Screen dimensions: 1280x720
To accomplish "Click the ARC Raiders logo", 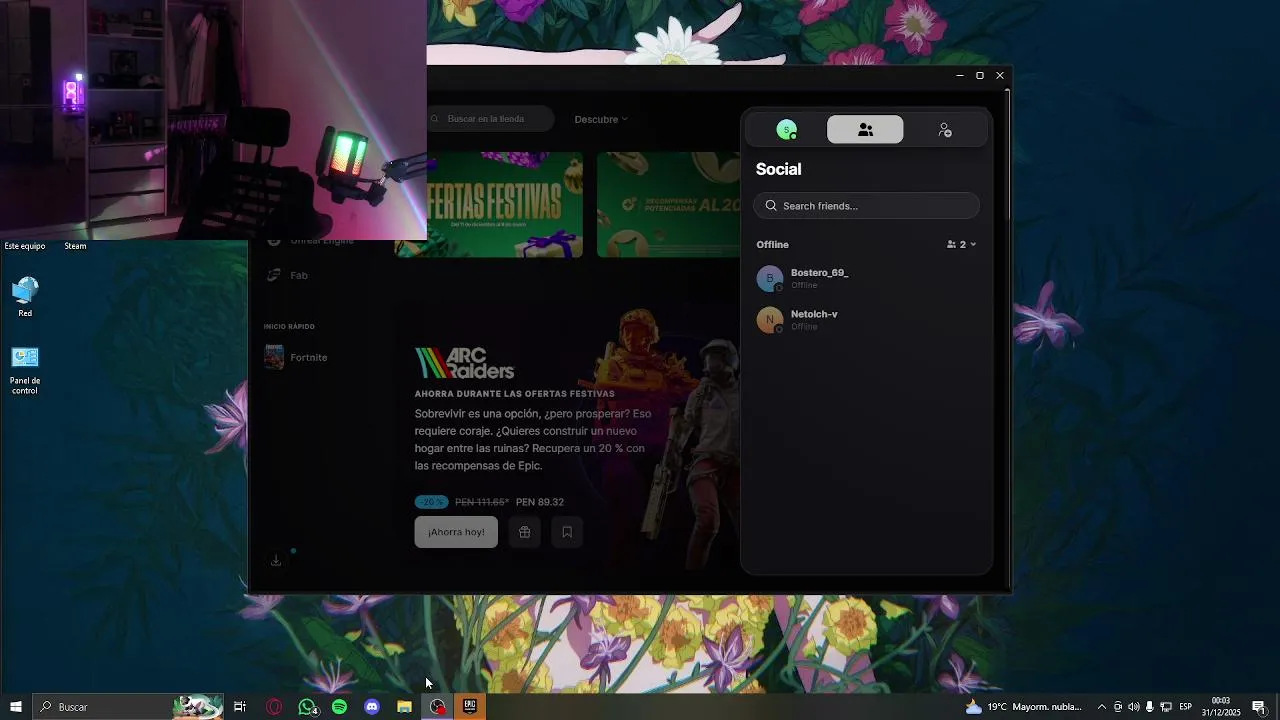I will 464,363.
